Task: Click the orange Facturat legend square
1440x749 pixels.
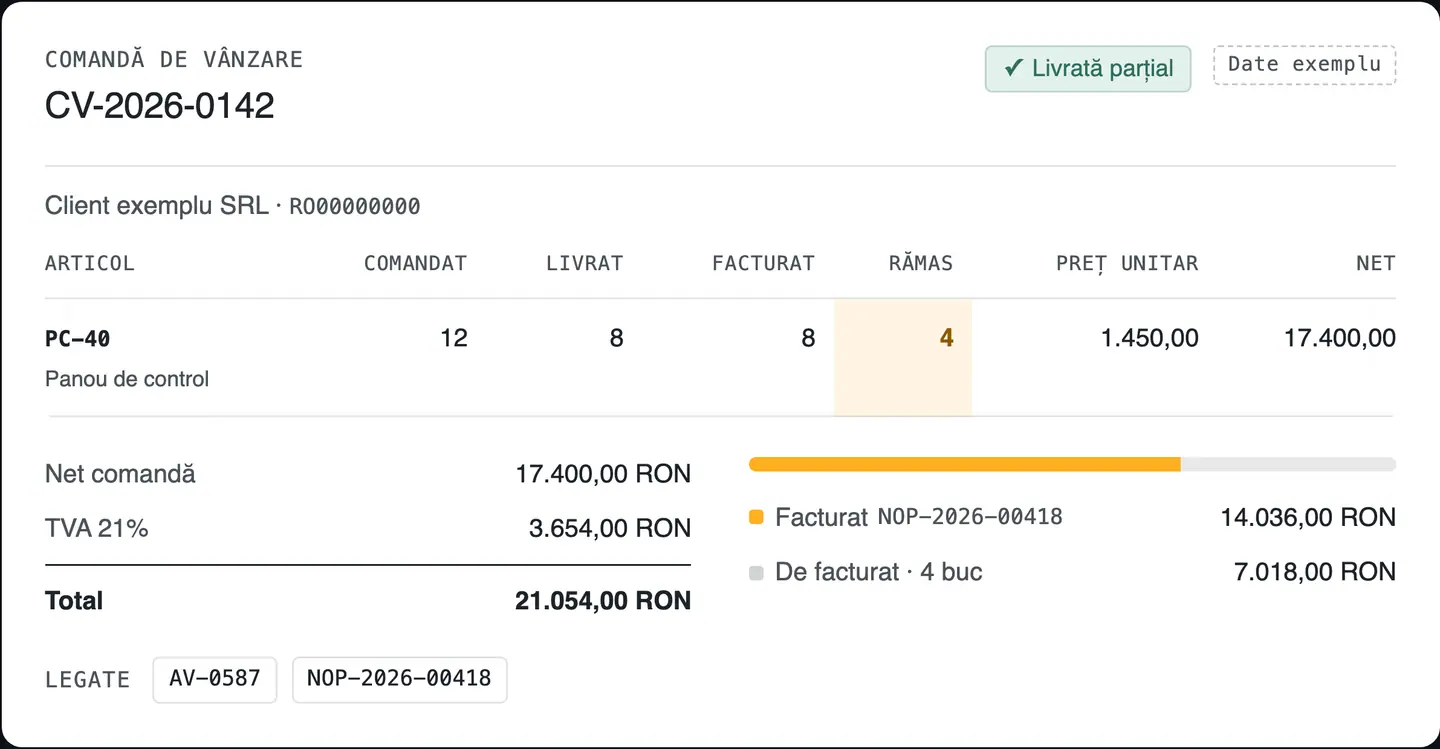Action: [x=756, y=518]
